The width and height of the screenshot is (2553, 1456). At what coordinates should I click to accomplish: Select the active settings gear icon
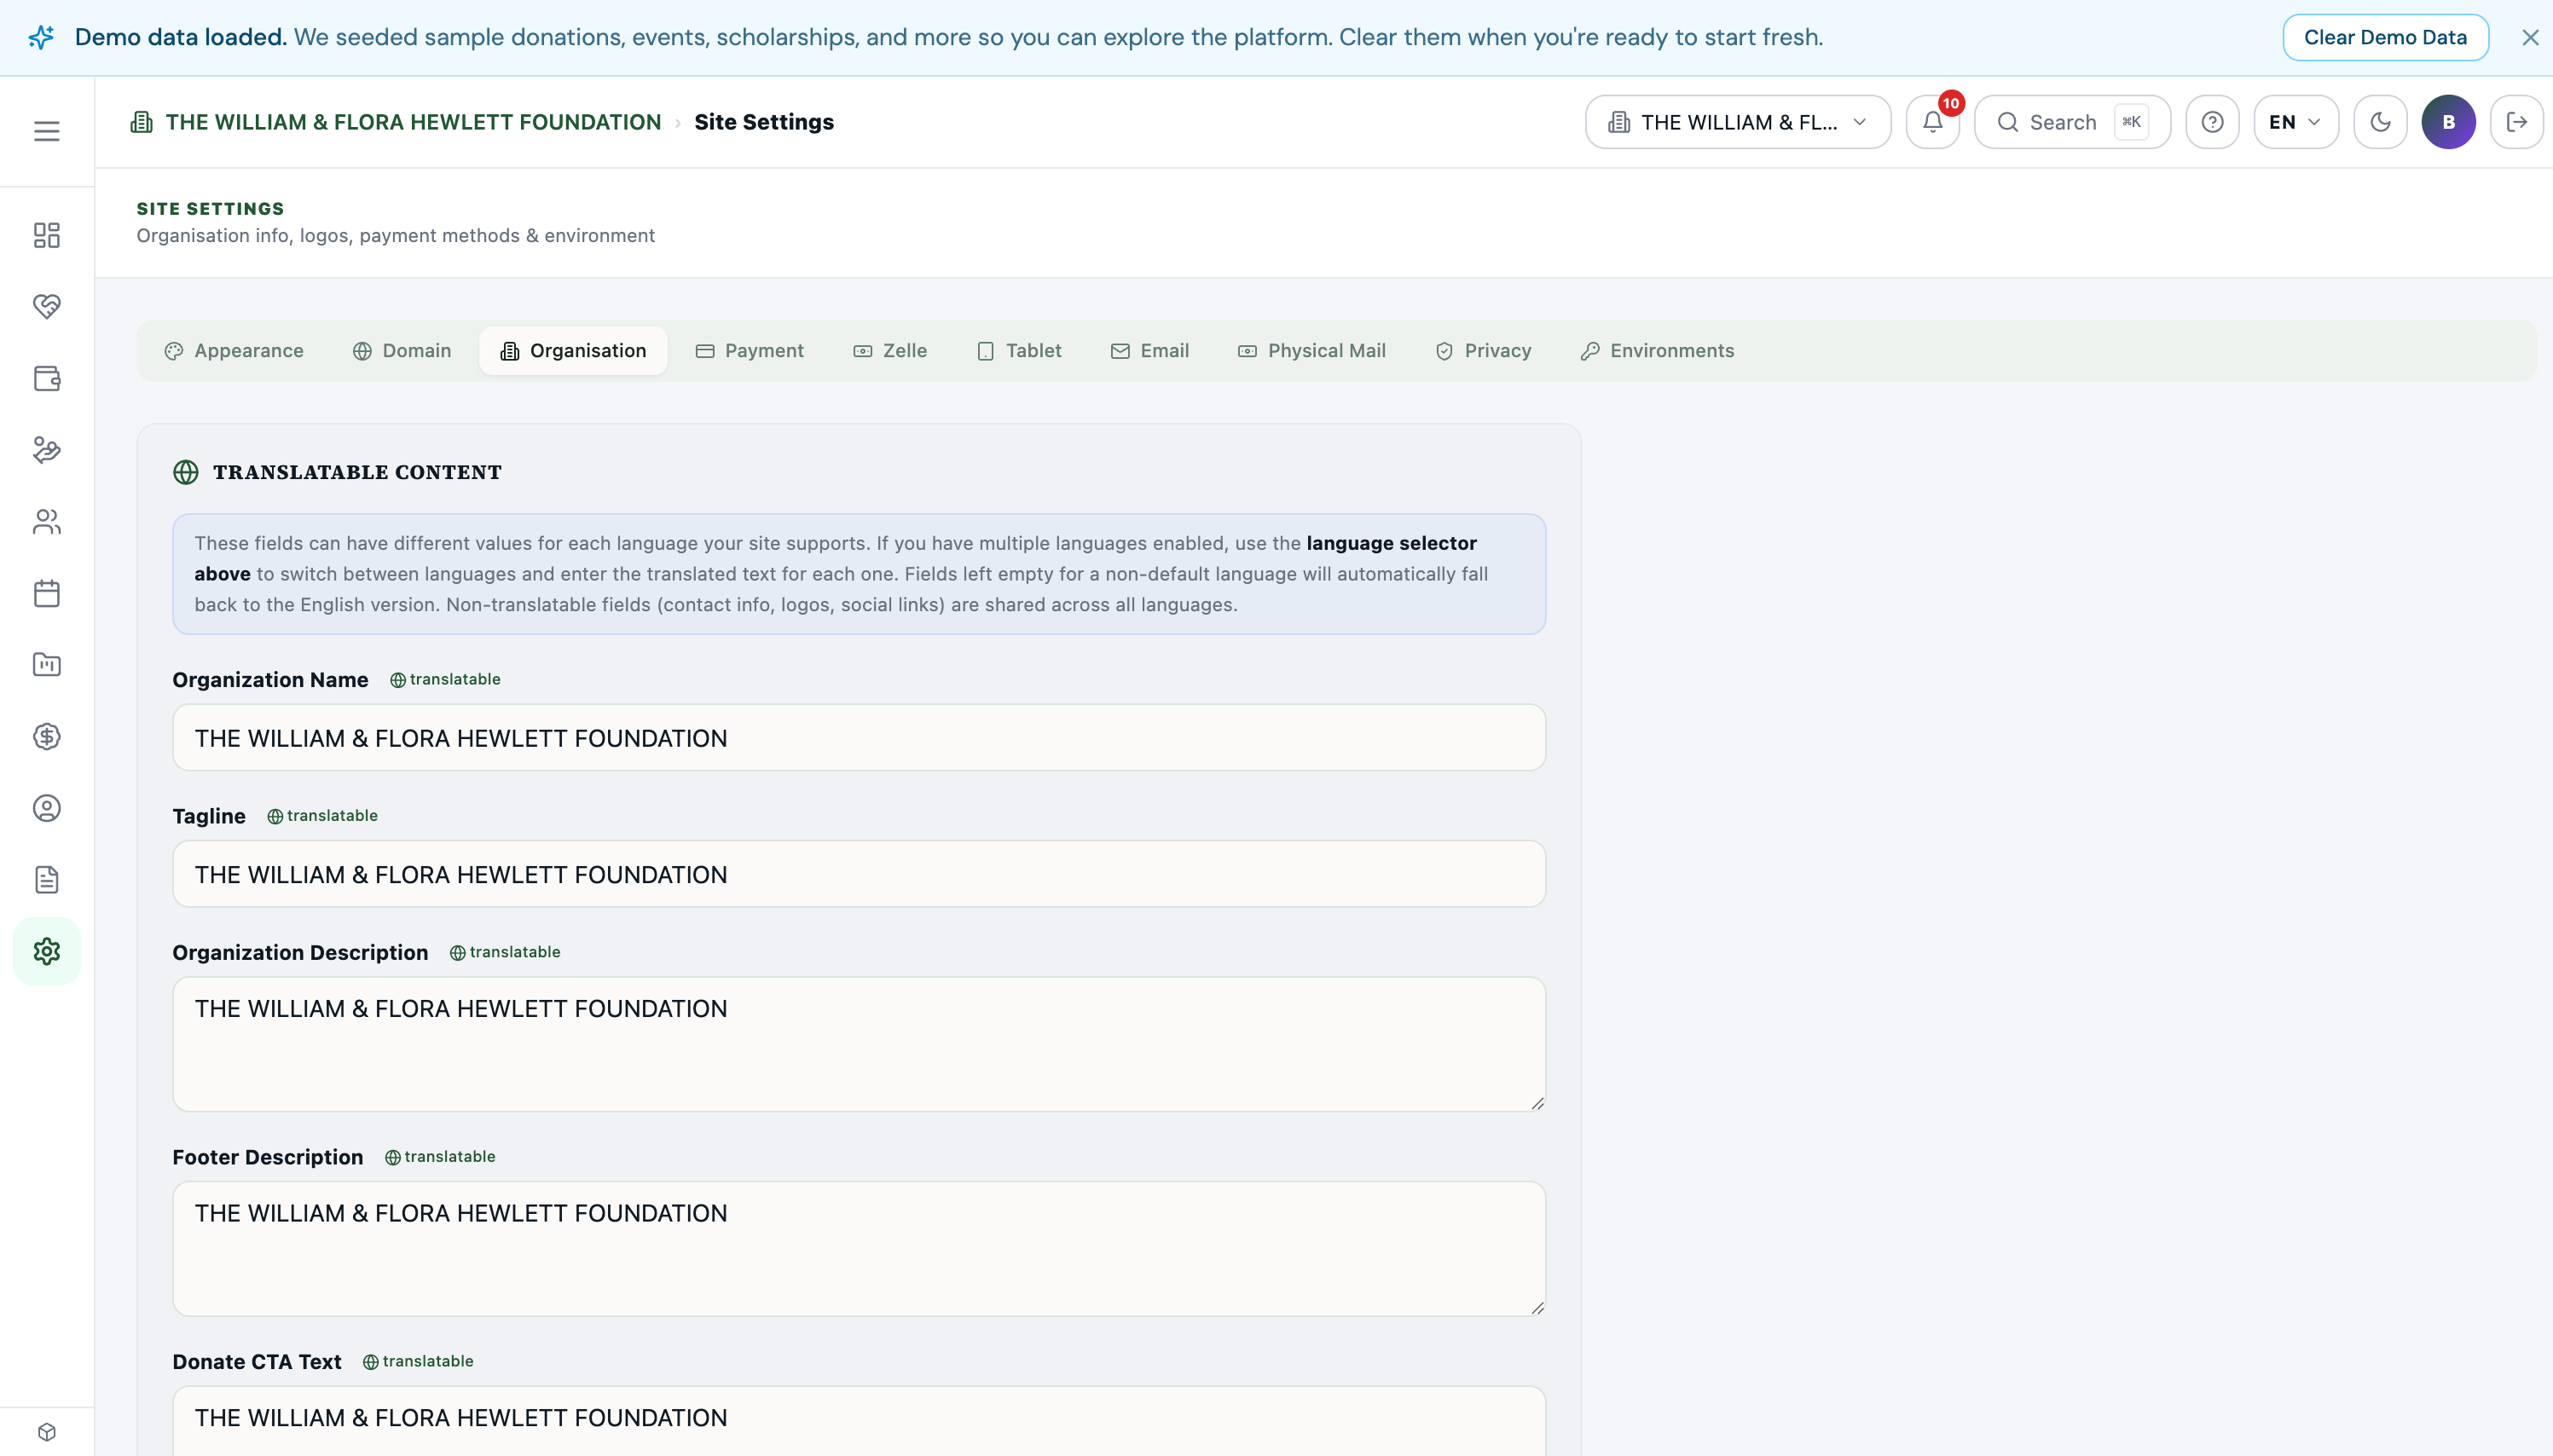46,951
